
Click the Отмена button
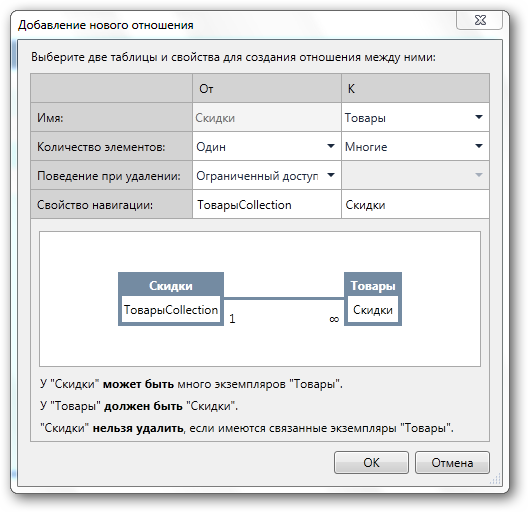click(x=452, y=462)
